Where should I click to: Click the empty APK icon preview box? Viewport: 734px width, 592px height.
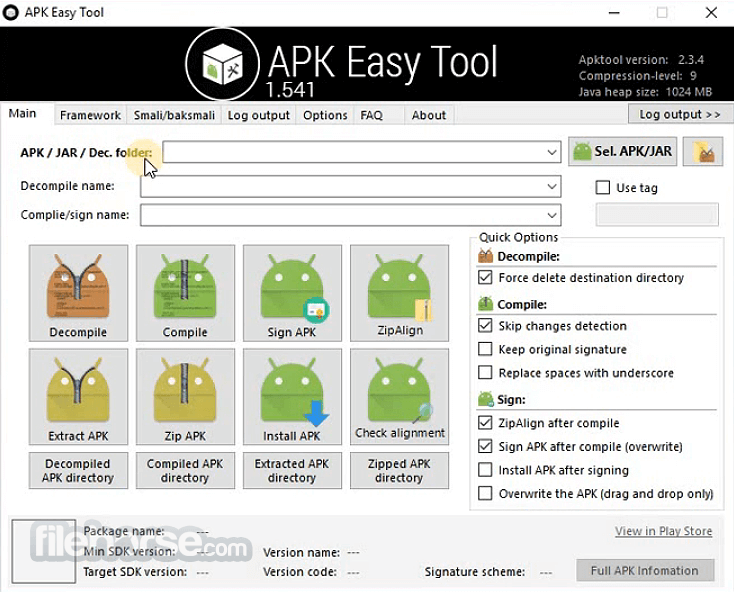(x=44, y=551)
